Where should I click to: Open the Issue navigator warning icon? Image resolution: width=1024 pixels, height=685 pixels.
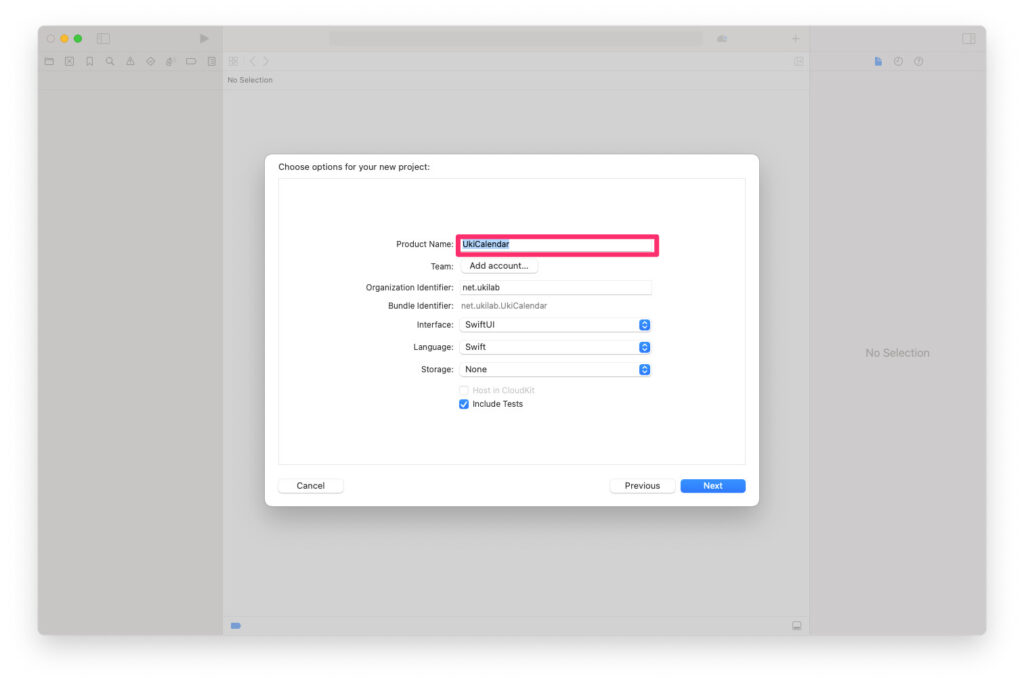(130, 61)
